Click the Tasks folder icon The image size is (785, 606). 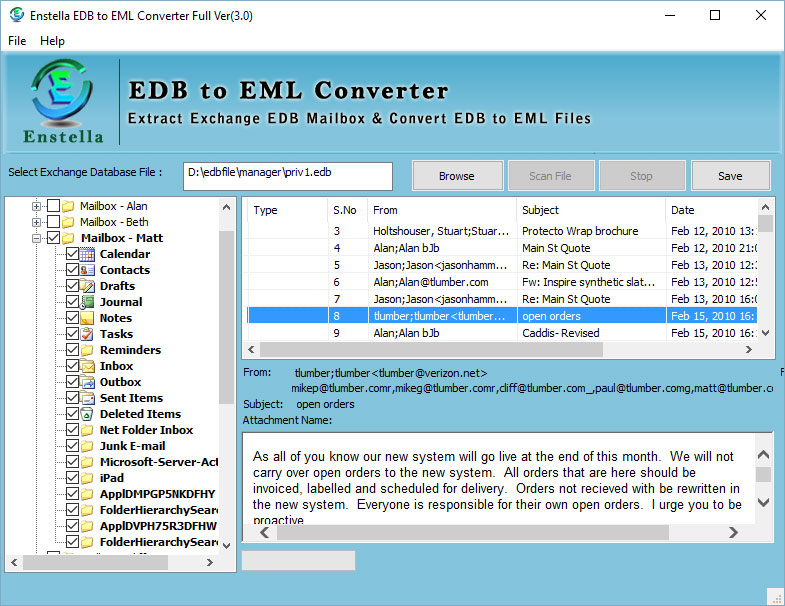pyautogui.click(x=88, y=334)
